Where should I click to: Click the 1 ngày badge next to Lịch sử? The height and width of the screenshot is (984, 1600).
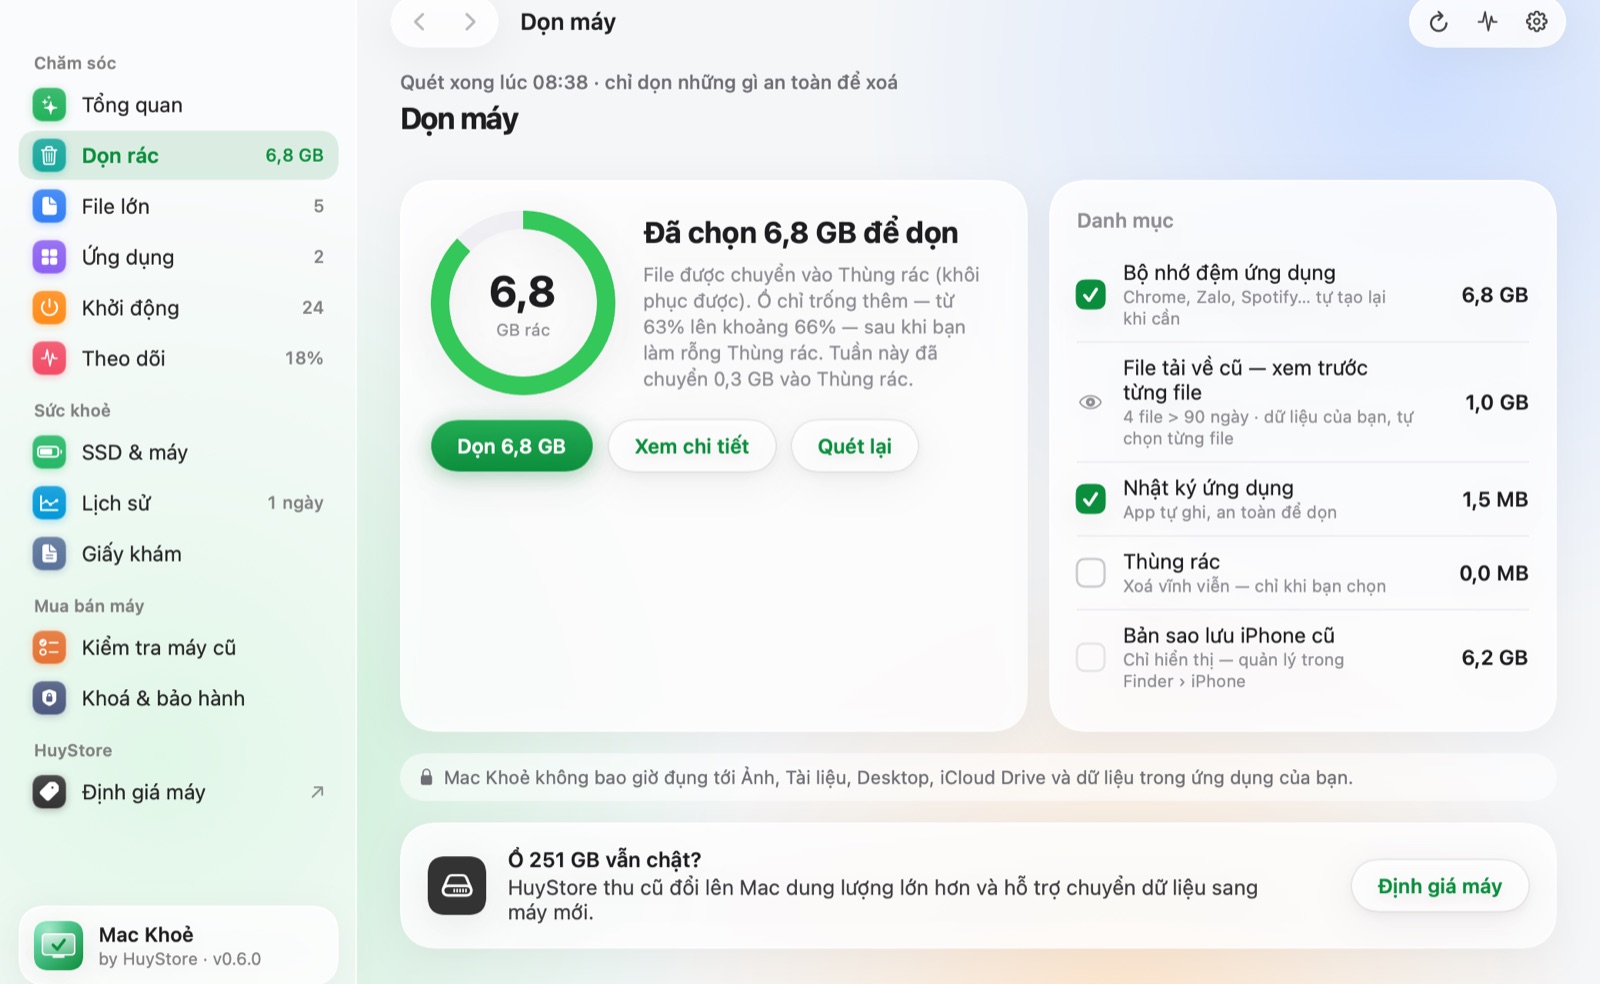295,503
